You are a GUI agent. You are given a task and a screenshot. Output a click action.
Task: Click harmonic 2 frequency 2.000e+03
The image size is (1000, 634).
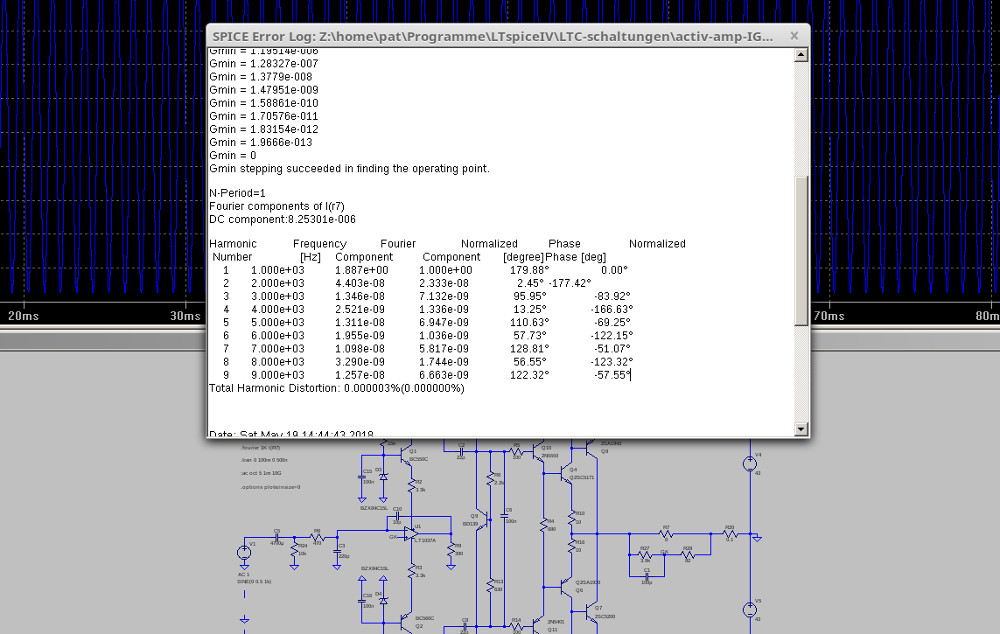(x=277, y=283)
